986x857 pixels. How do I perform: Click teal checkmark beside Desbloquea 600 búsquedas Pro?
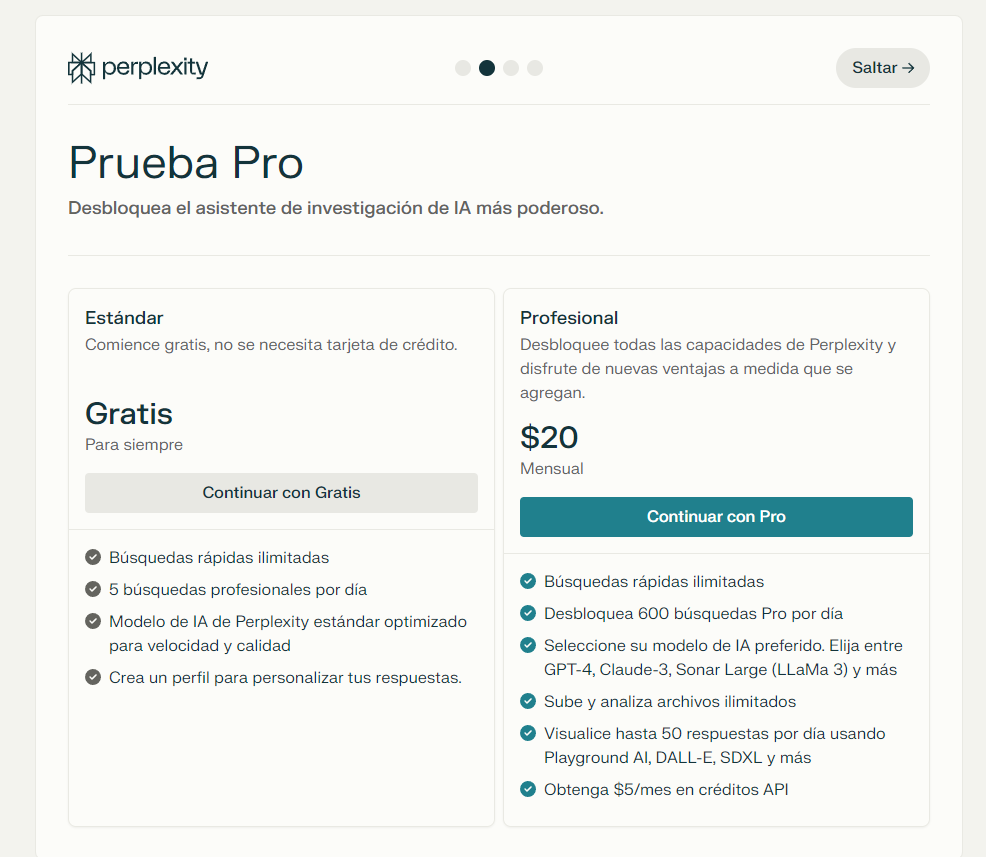[x=528, y=613]
